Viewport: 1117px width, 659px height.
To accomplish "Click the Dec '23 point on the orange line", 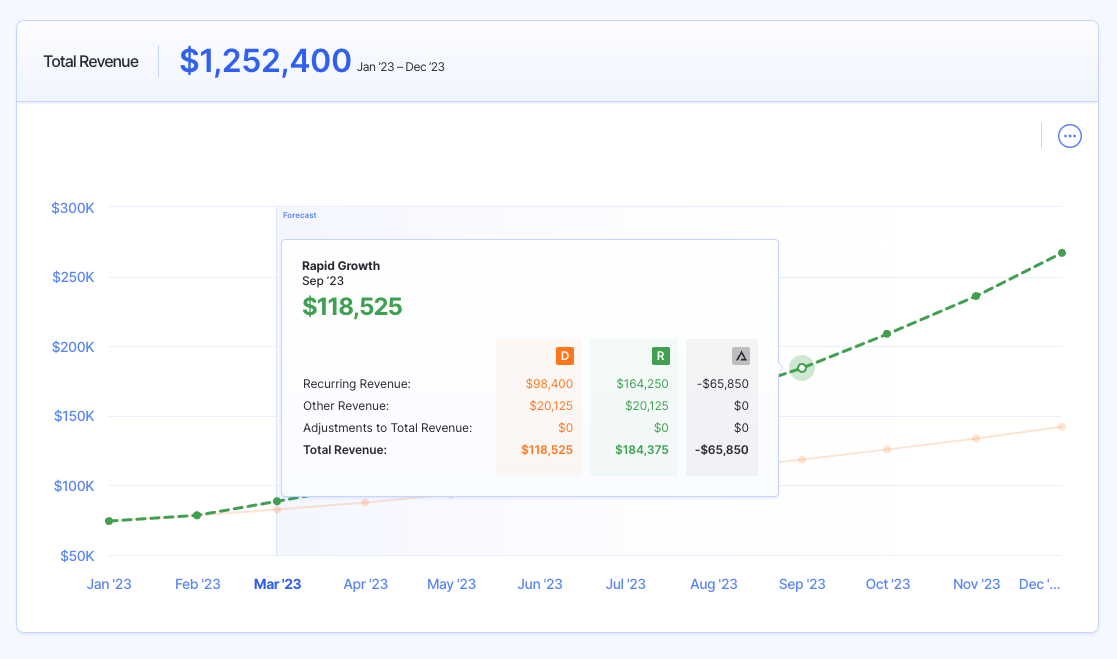I will (x=1061, y=426).
